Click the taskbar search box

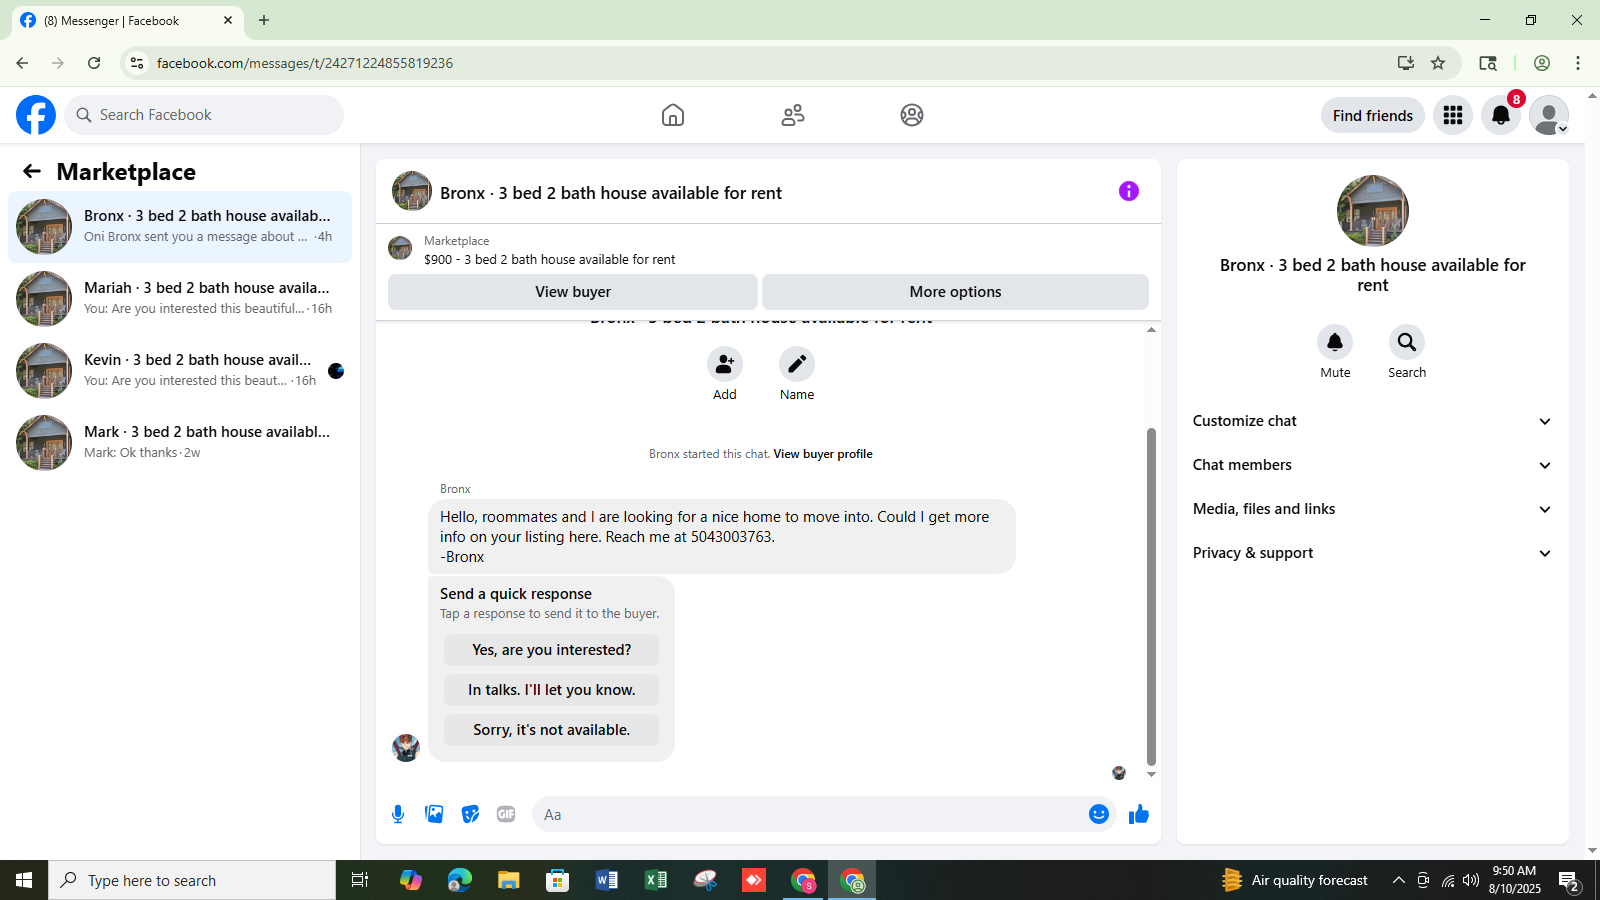pyautogui.click(x=192, y=880)
